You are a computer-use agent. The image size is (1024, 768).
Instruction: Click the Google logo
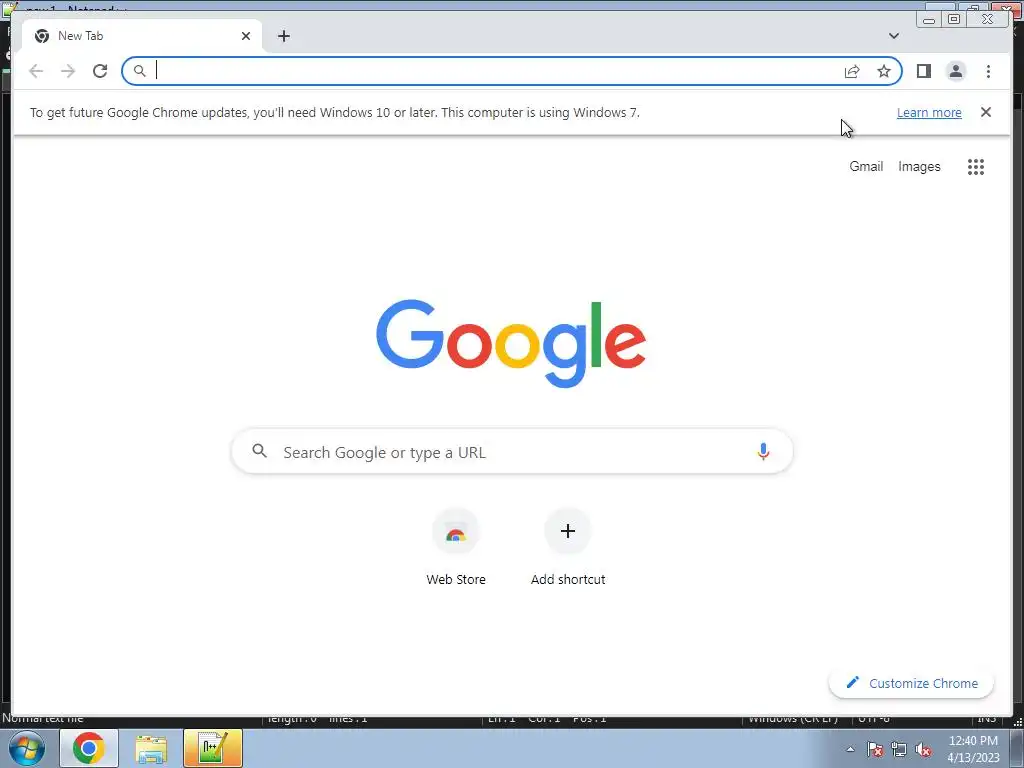(x=511, y=344)
